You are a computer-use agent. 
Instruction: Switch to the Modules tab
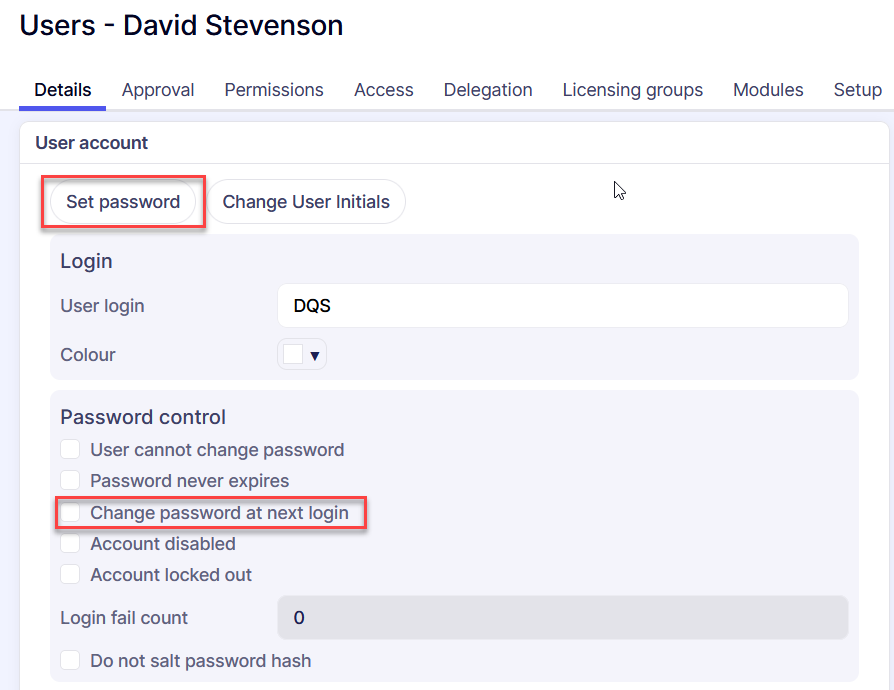point(768,90)
